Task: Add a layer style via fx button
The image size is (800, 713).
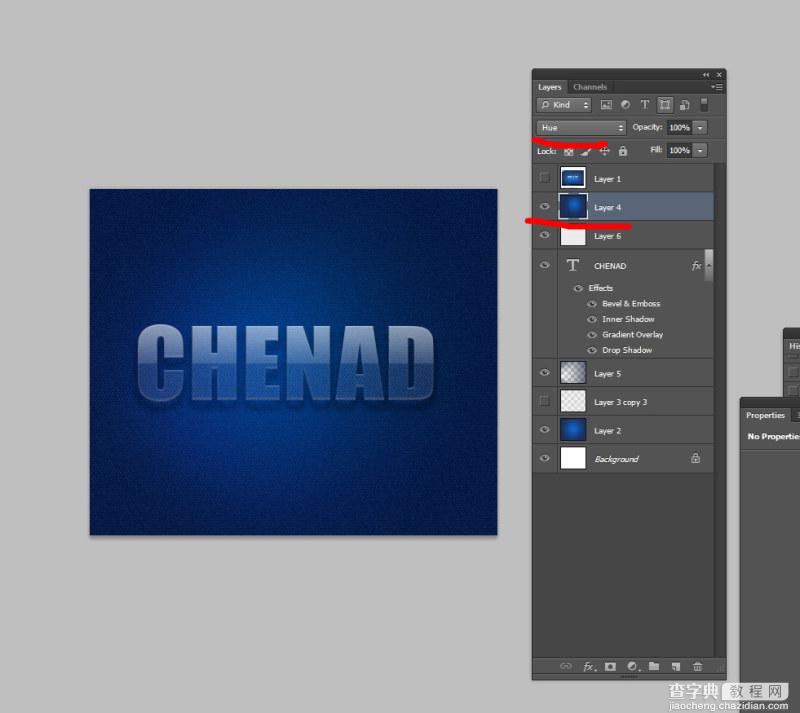Action: click(589, 667)
